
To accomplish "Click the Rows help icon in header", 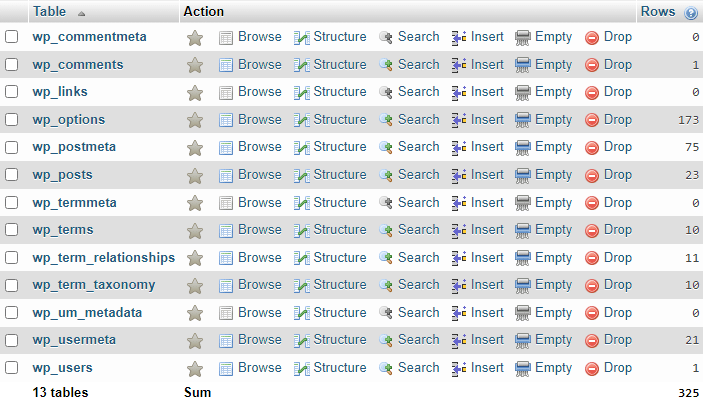I will [x=690, y=13].
